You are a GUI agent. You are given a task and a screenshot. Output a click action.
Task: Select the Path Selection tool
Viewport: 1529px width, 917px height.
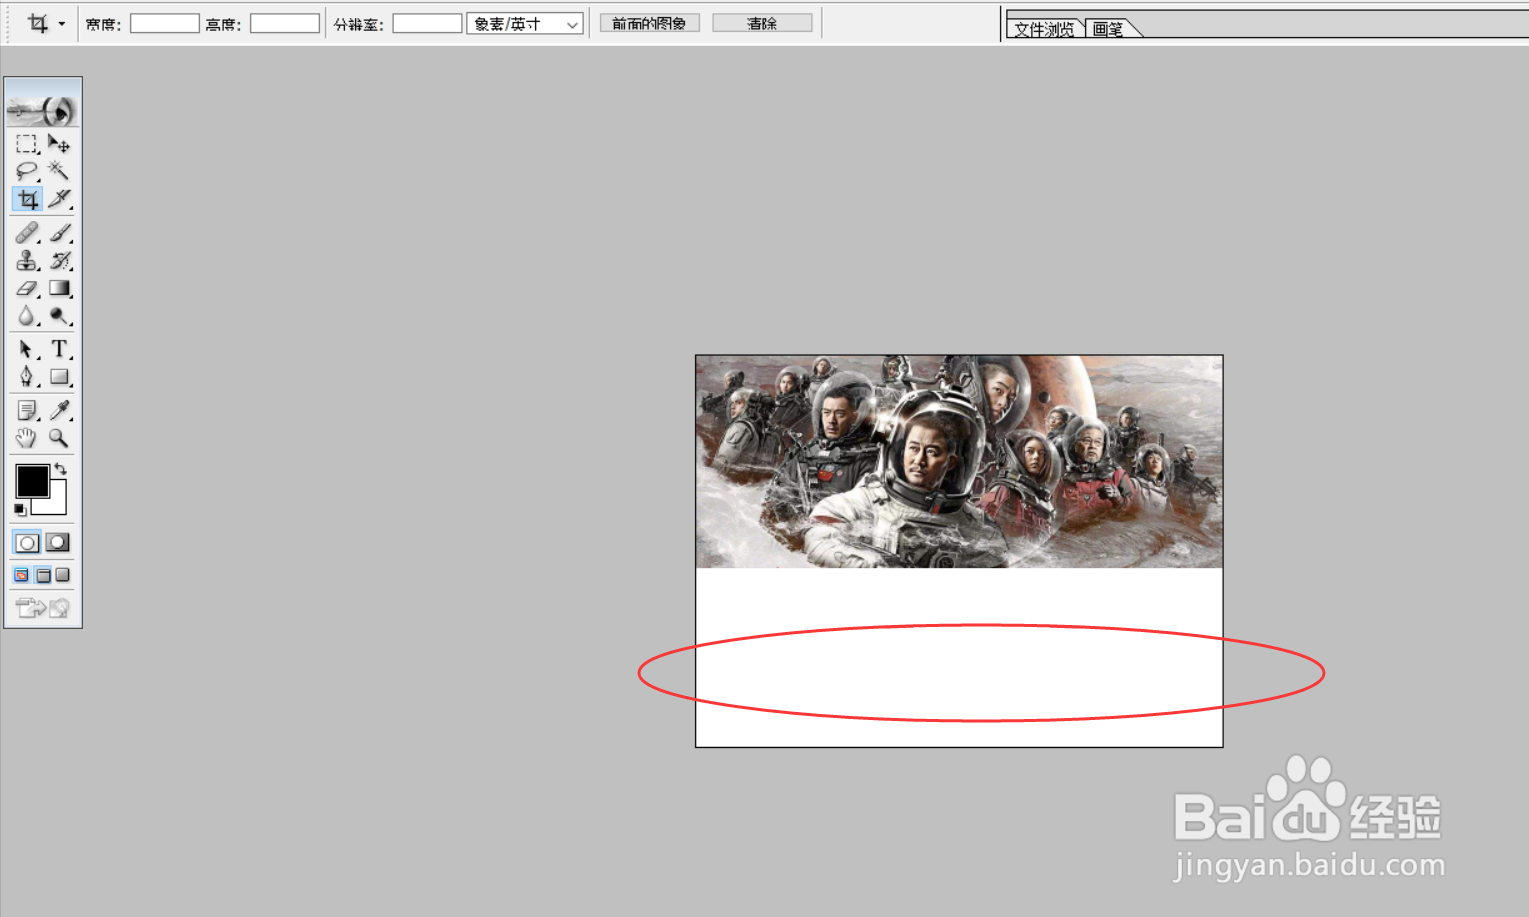(x=27, y=349)
